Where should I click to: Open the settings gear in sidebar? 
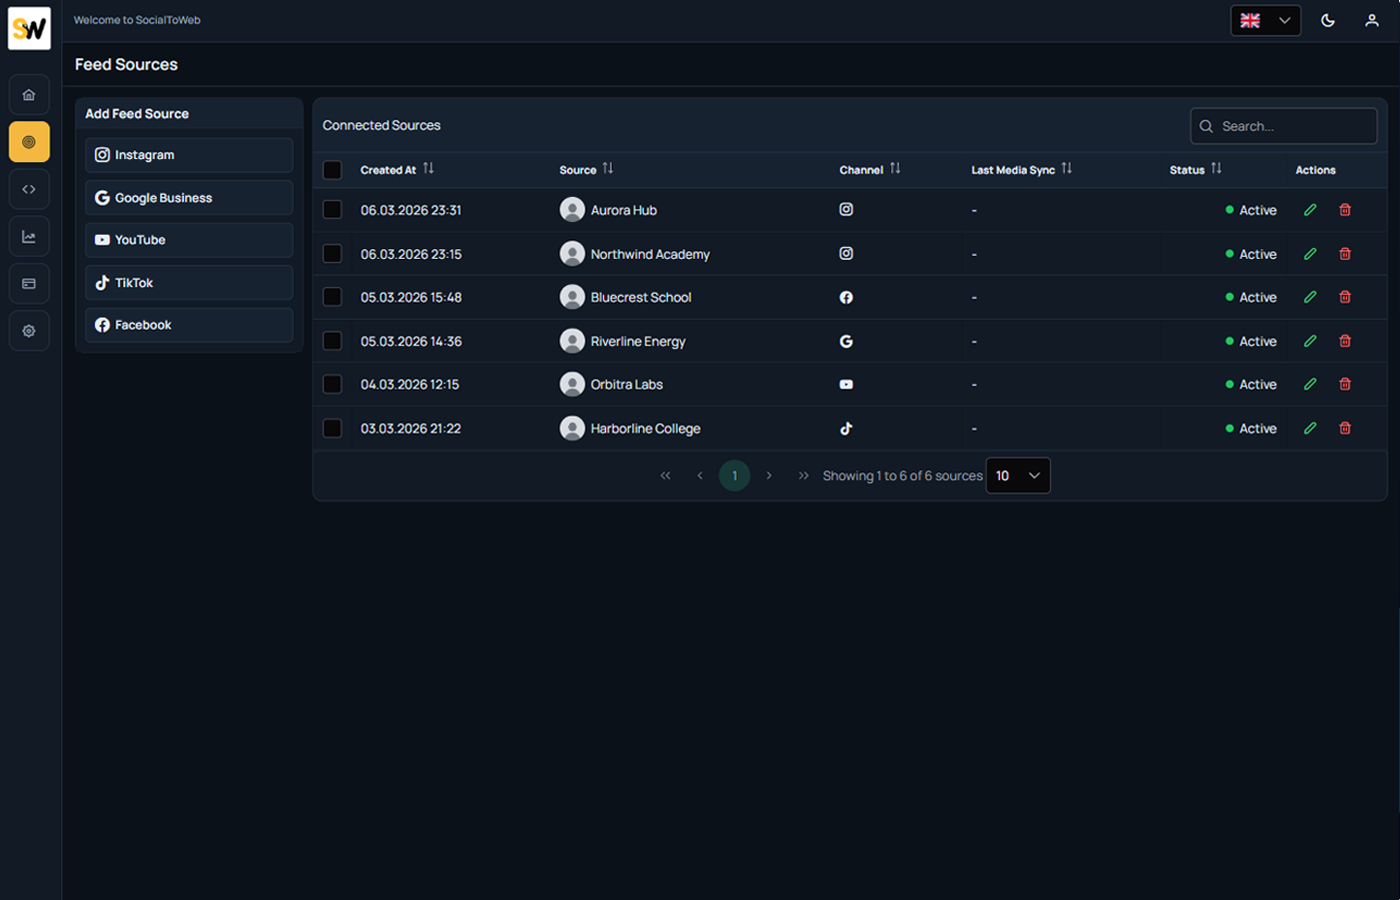click(29, 330)
